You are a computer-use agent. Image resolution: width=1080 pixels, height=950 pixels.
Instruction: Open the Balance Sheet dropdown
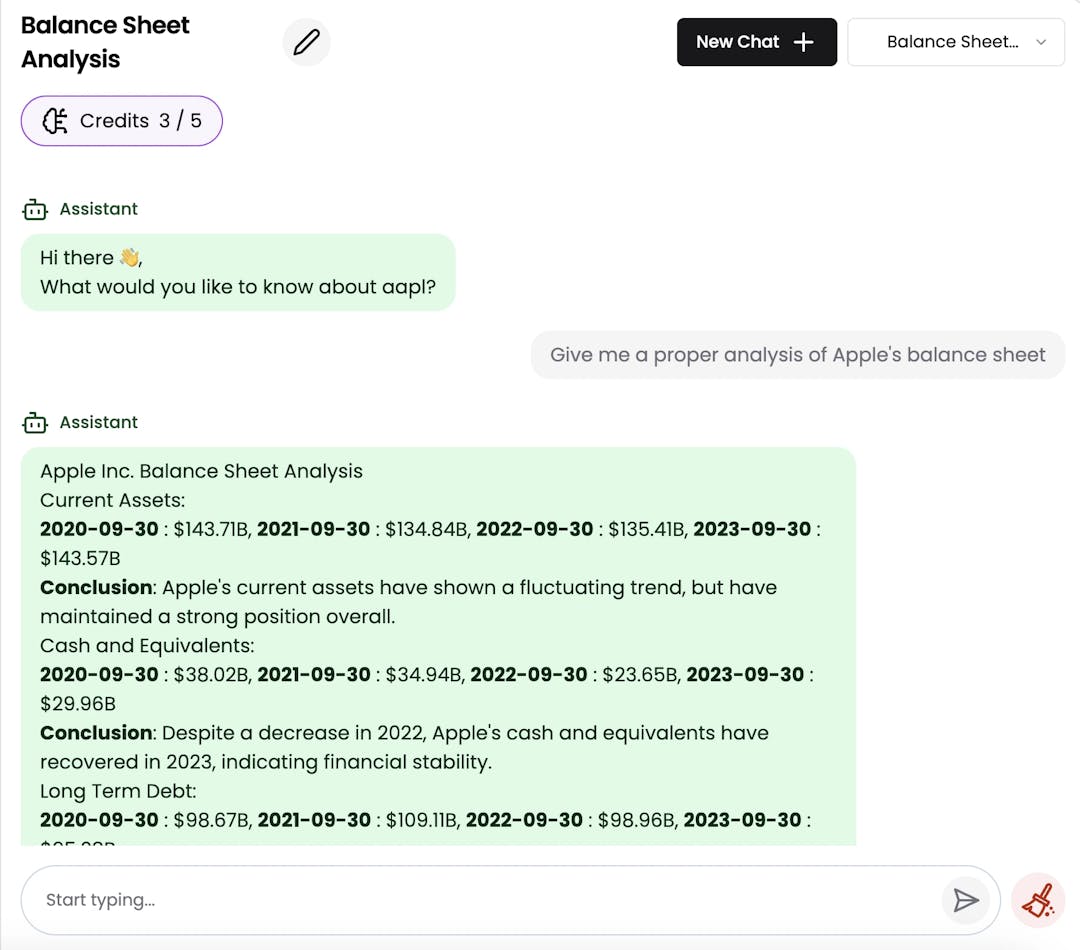955,42
